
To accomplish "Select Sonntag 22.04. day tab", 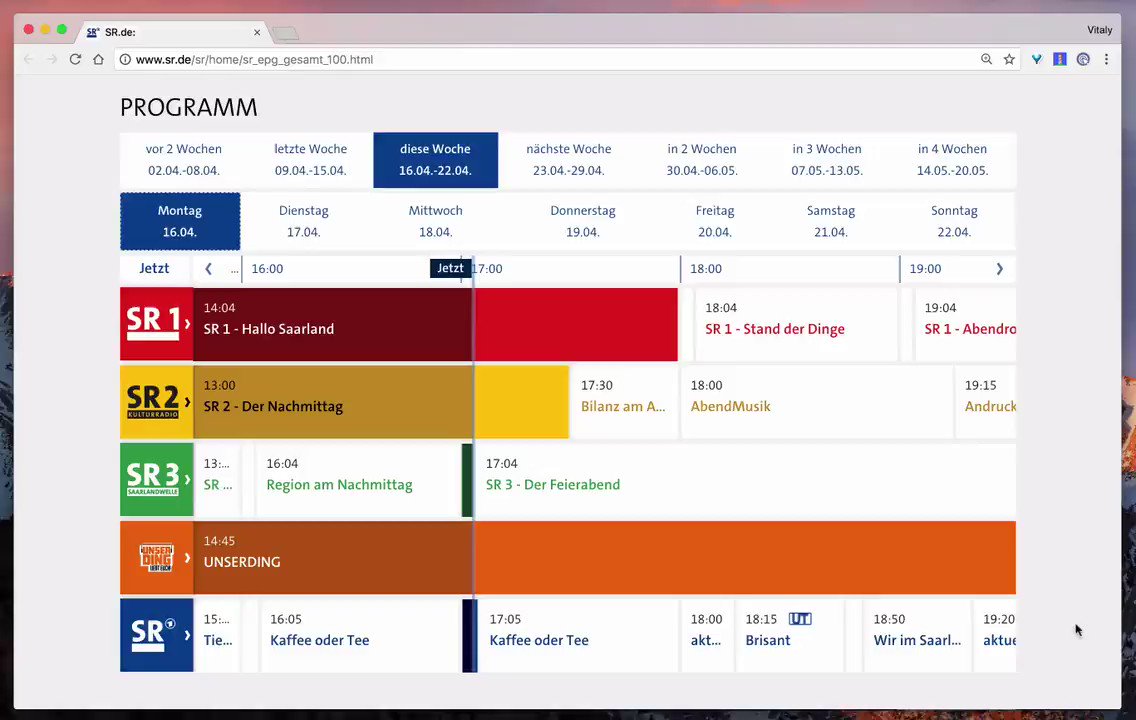I will pyautogui.click(x=954, y=222).
